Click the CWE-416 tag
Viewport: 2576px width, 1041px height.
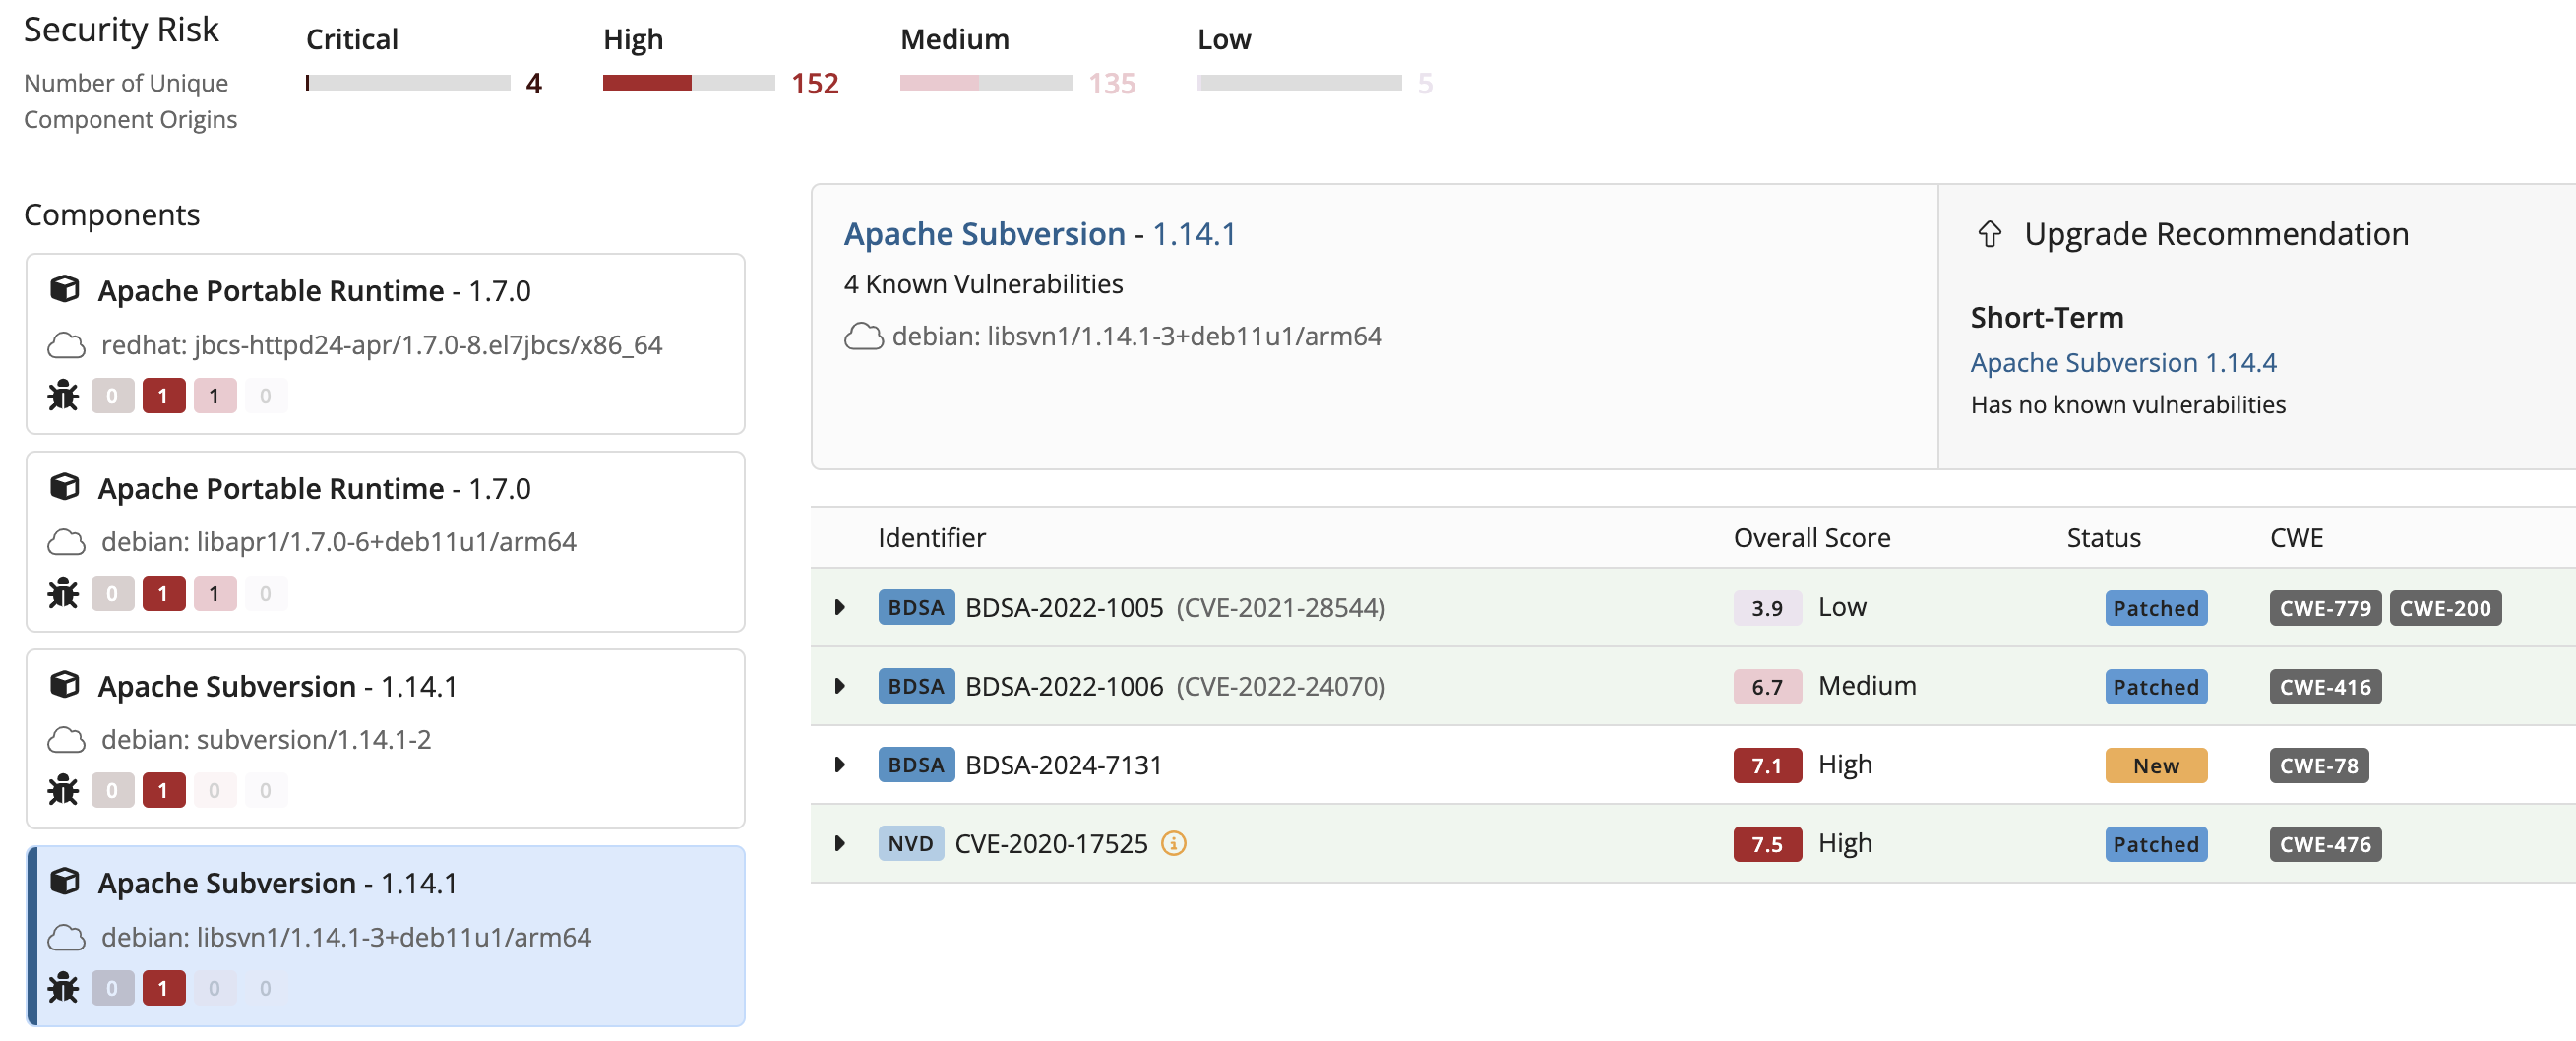click(2326, 687)
